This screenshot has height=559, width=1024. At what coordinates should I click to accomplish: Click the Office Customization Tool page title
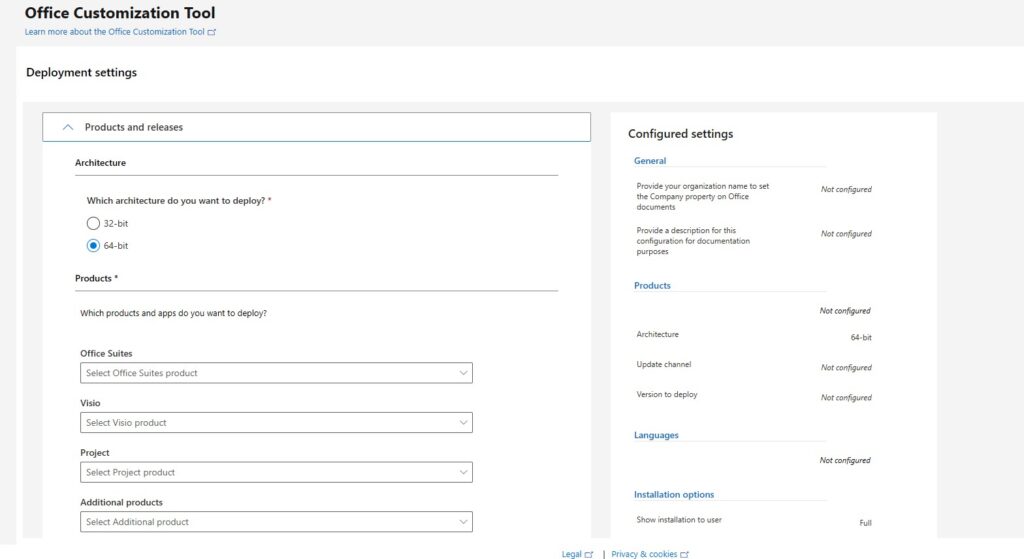click(x=120, y=13)
